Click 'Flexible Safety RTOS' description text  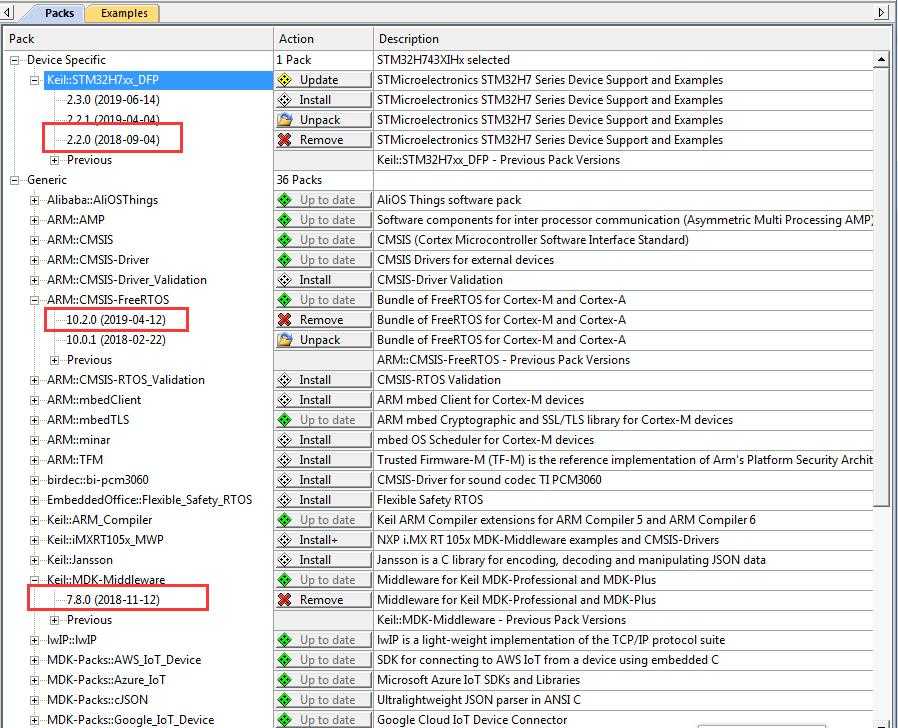click(x=430, y=500)
